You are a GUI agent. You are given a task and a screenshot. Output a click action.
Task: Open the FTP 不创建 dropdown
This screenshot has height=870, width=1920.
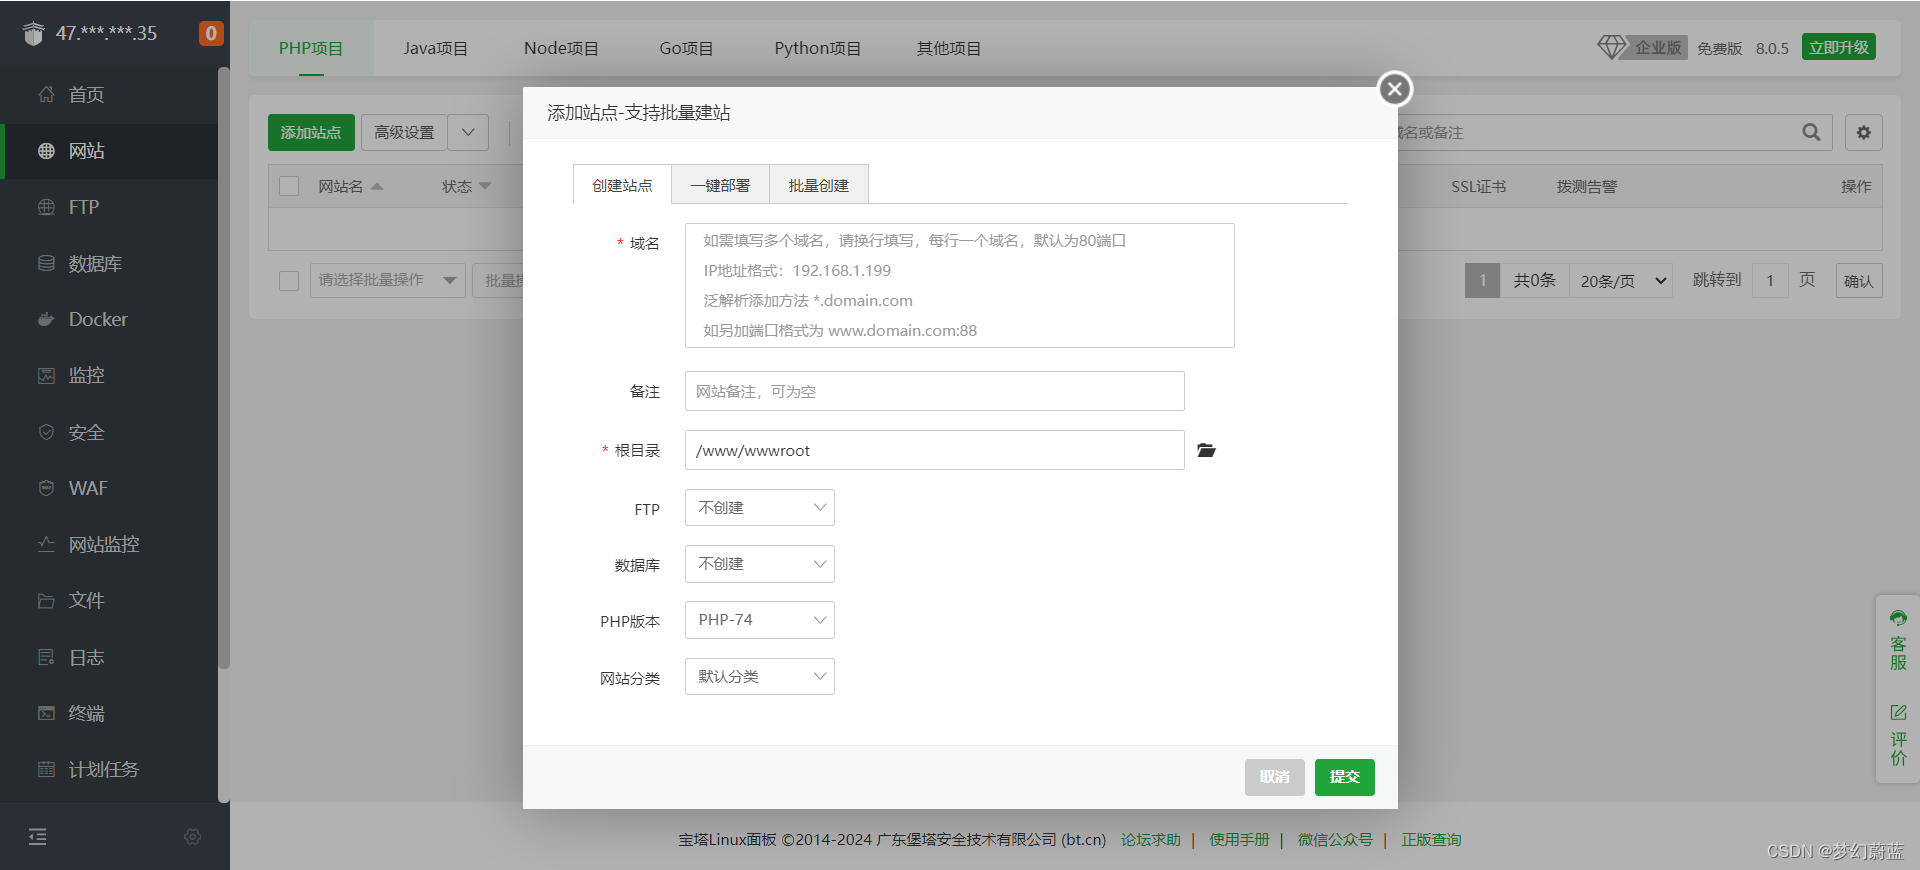pos(760,508)
